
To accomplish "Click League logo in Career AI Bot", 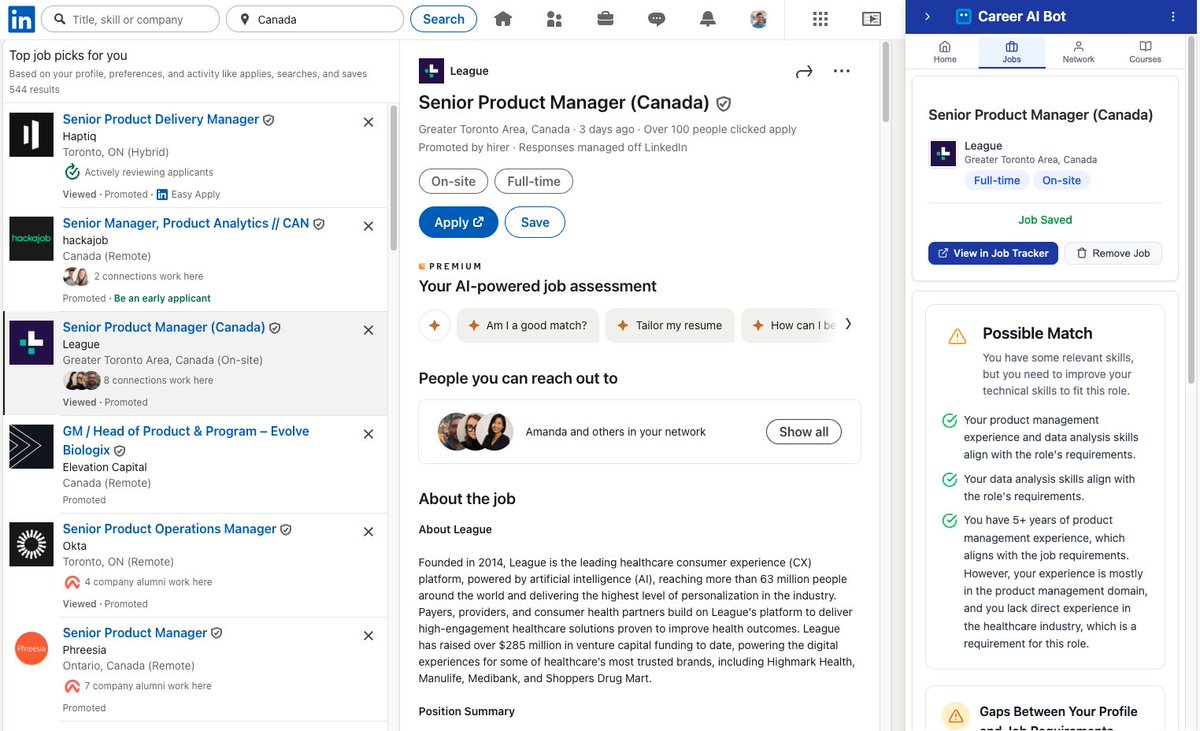I will click(x=943, y=153).
